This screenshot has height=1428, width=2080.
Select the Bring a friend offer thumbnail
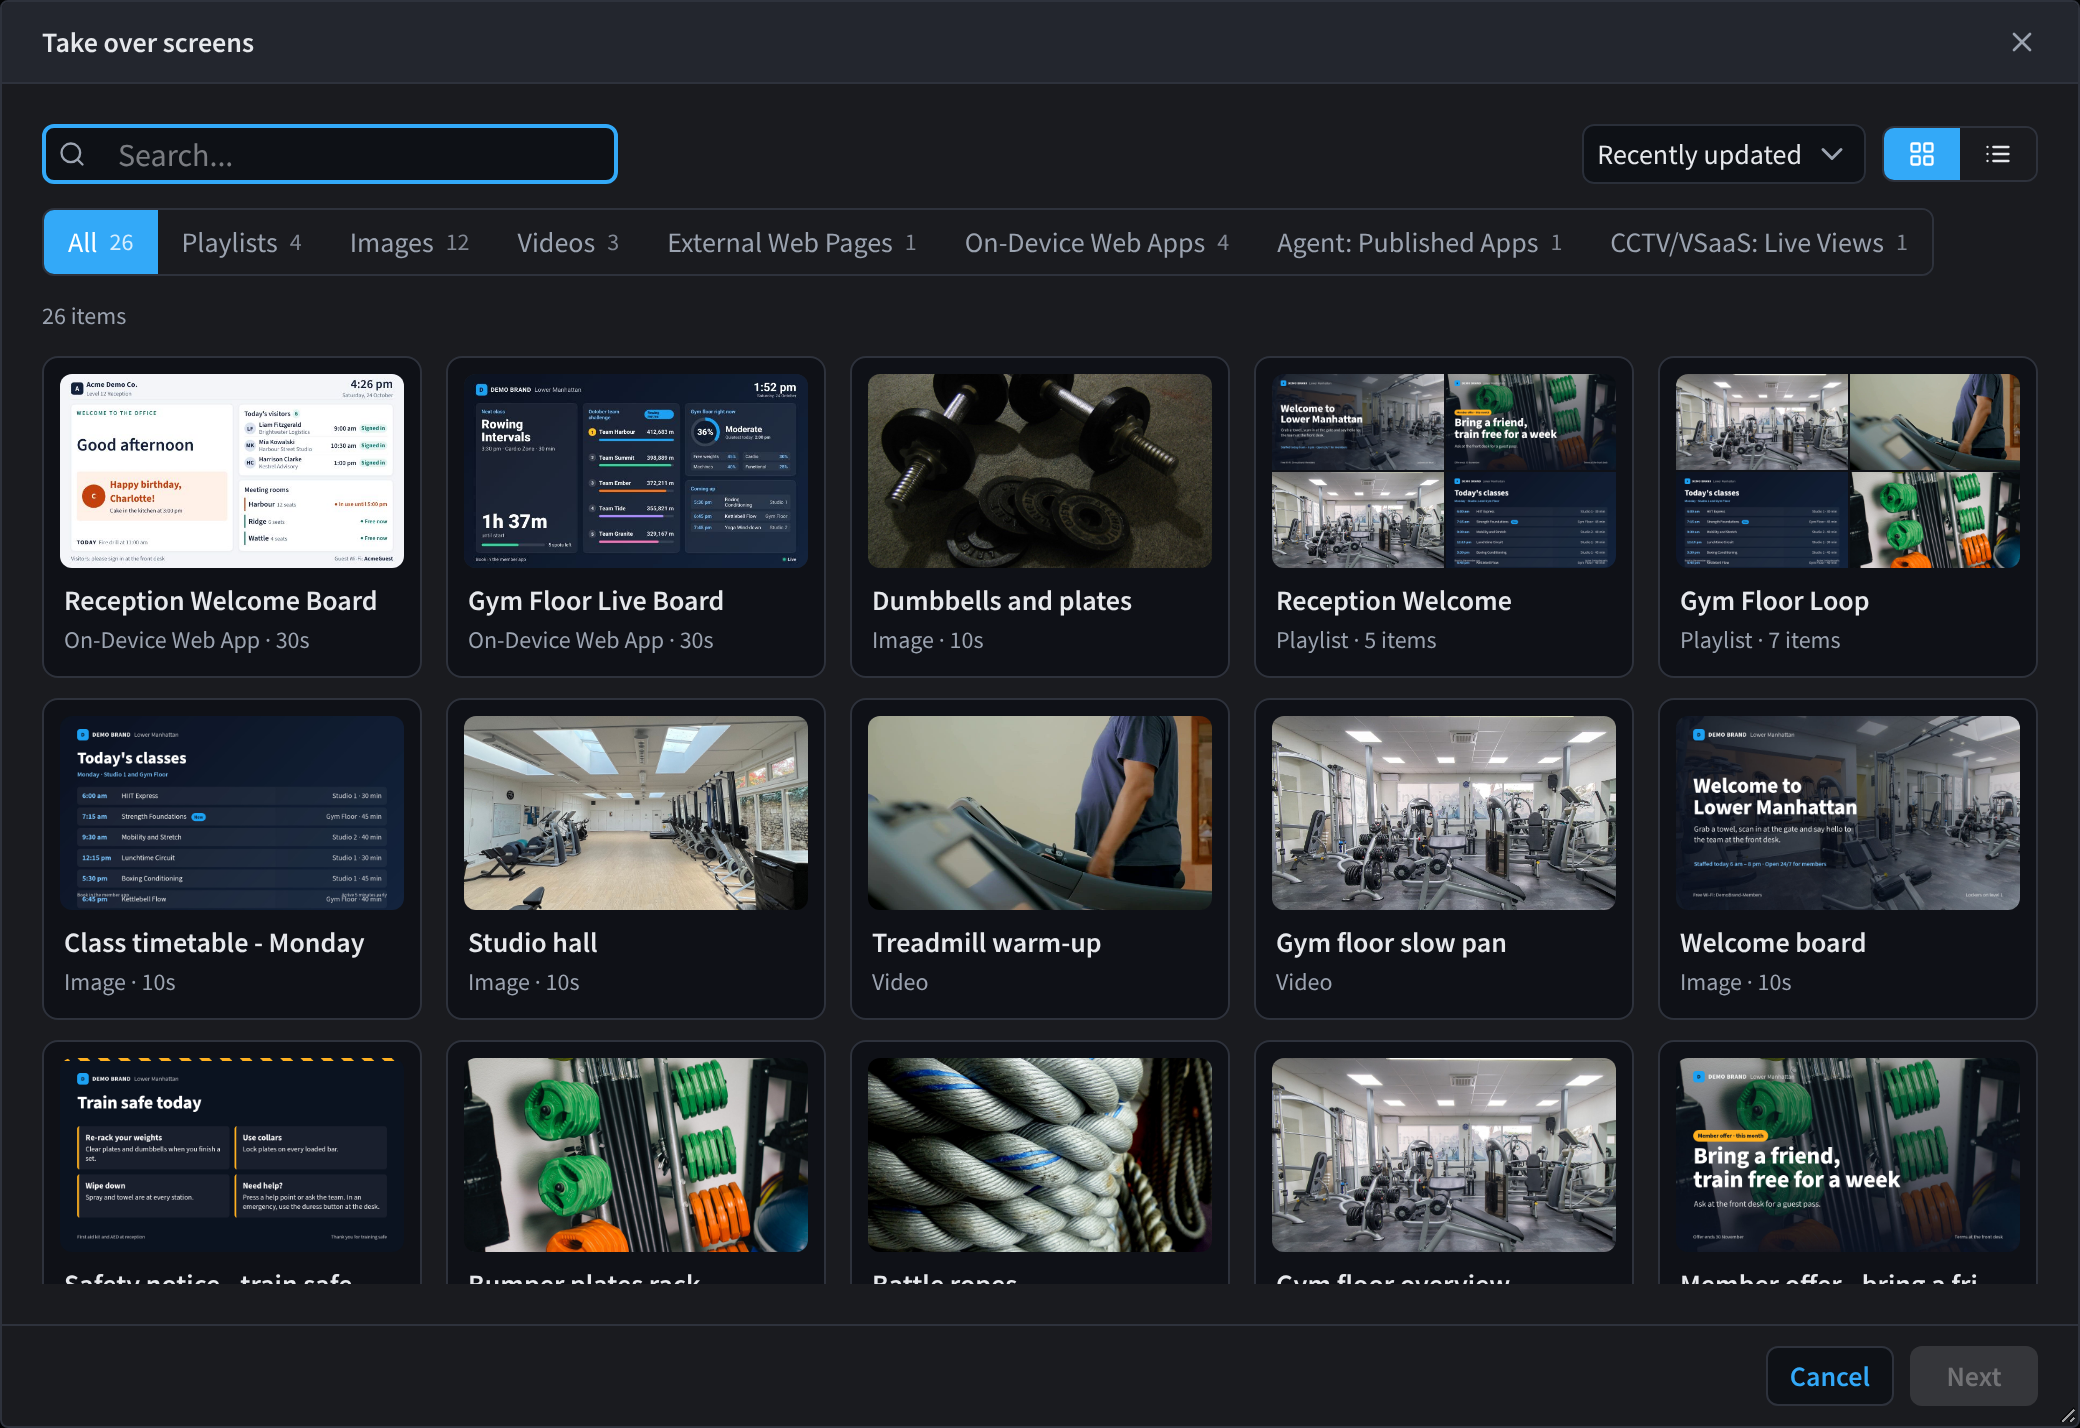click(x=1848, y=1155)
